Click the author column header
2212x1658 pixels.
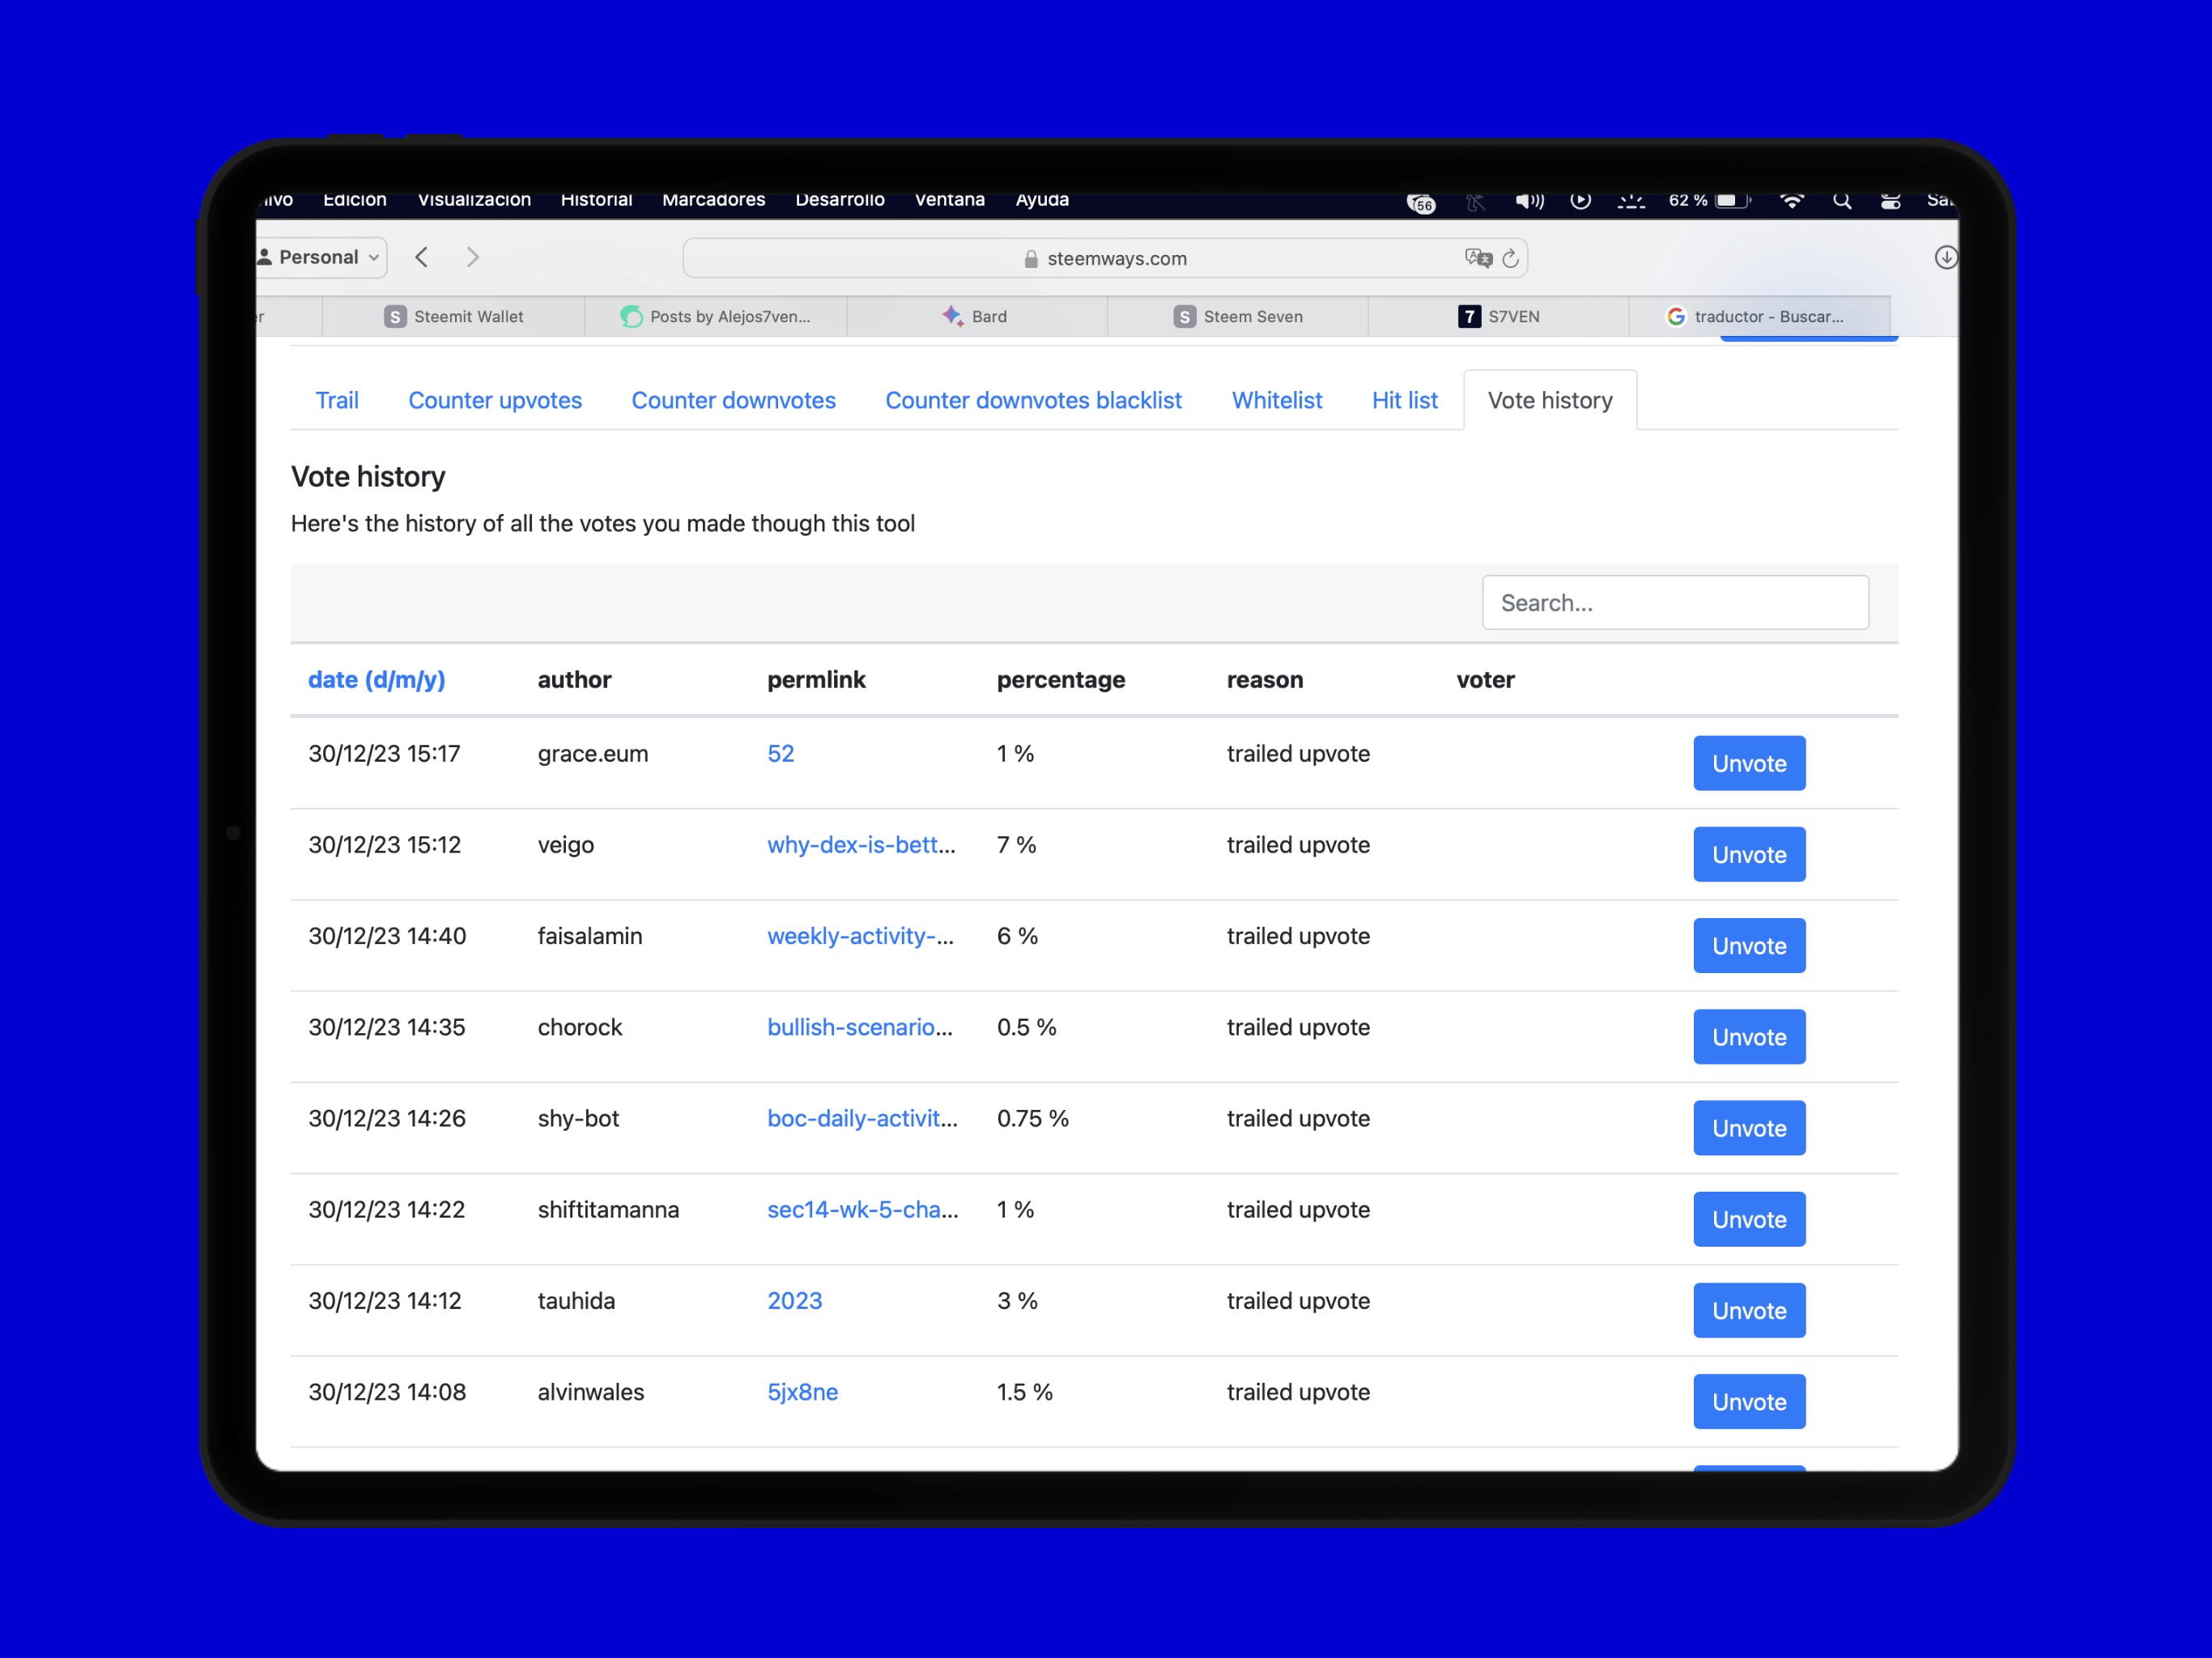click(x=574, y=680)
